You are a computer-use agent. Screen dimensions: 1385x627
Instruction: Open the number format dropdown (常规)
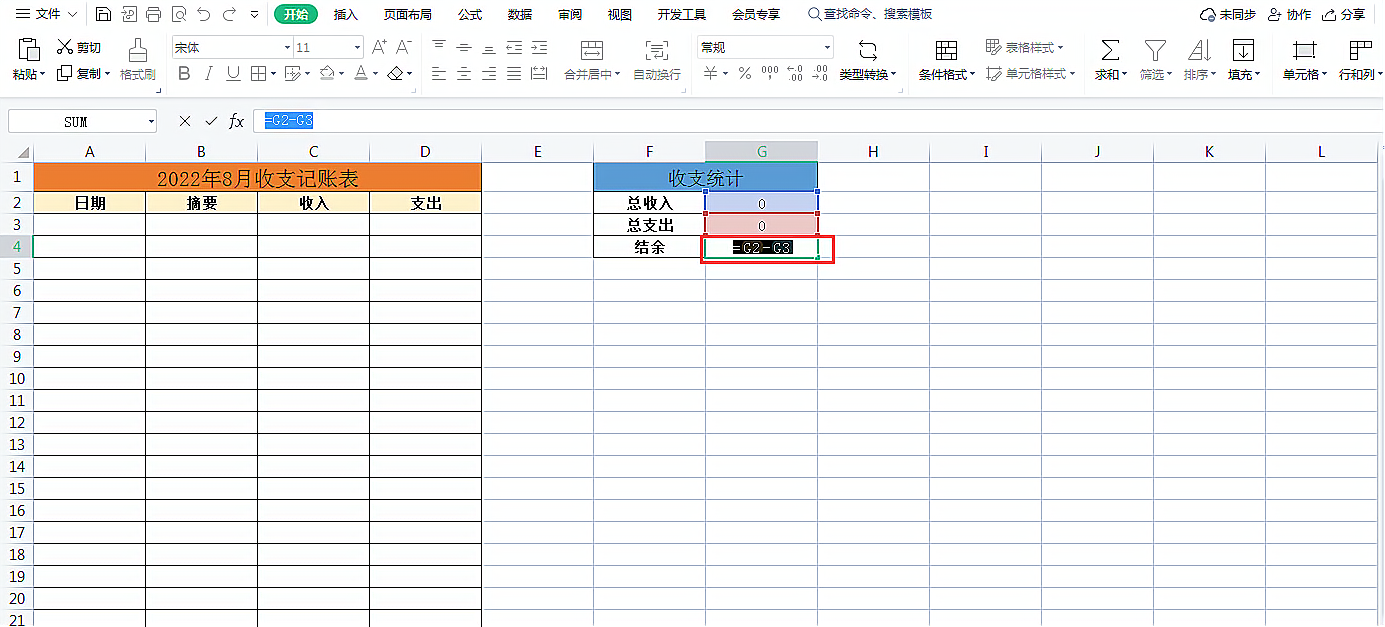827,47
